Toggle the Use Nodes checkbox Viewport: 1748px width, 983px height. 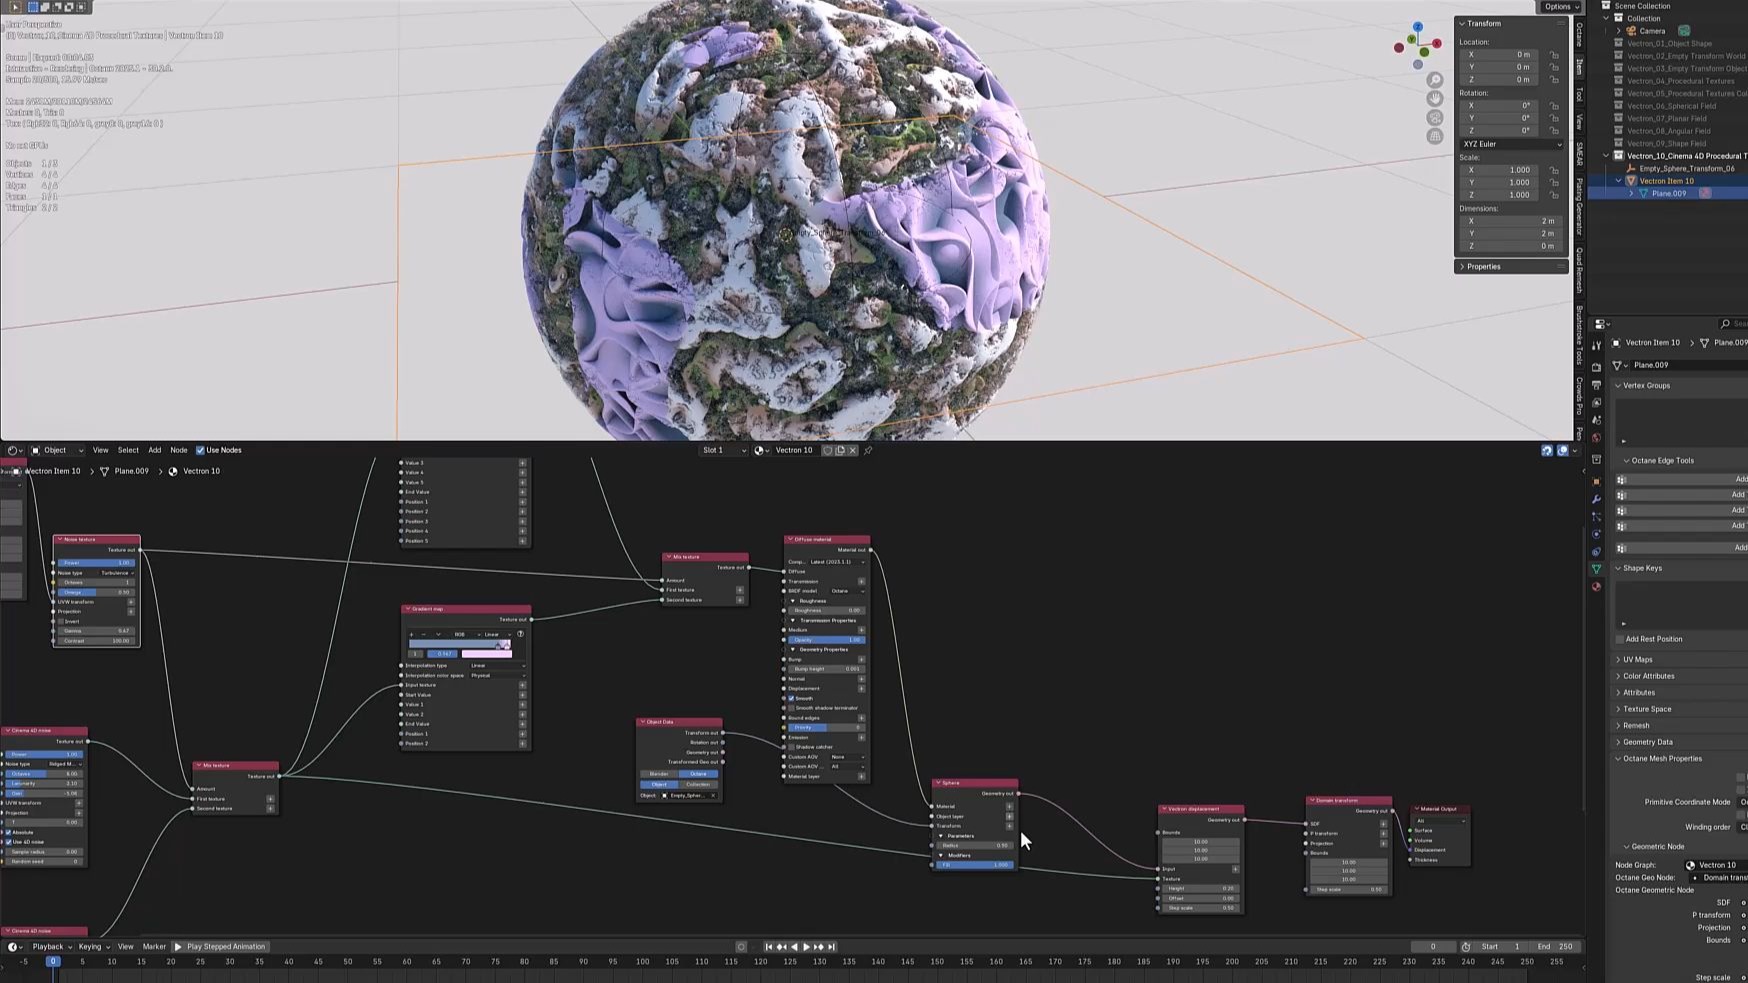click(x=200, y=450)
